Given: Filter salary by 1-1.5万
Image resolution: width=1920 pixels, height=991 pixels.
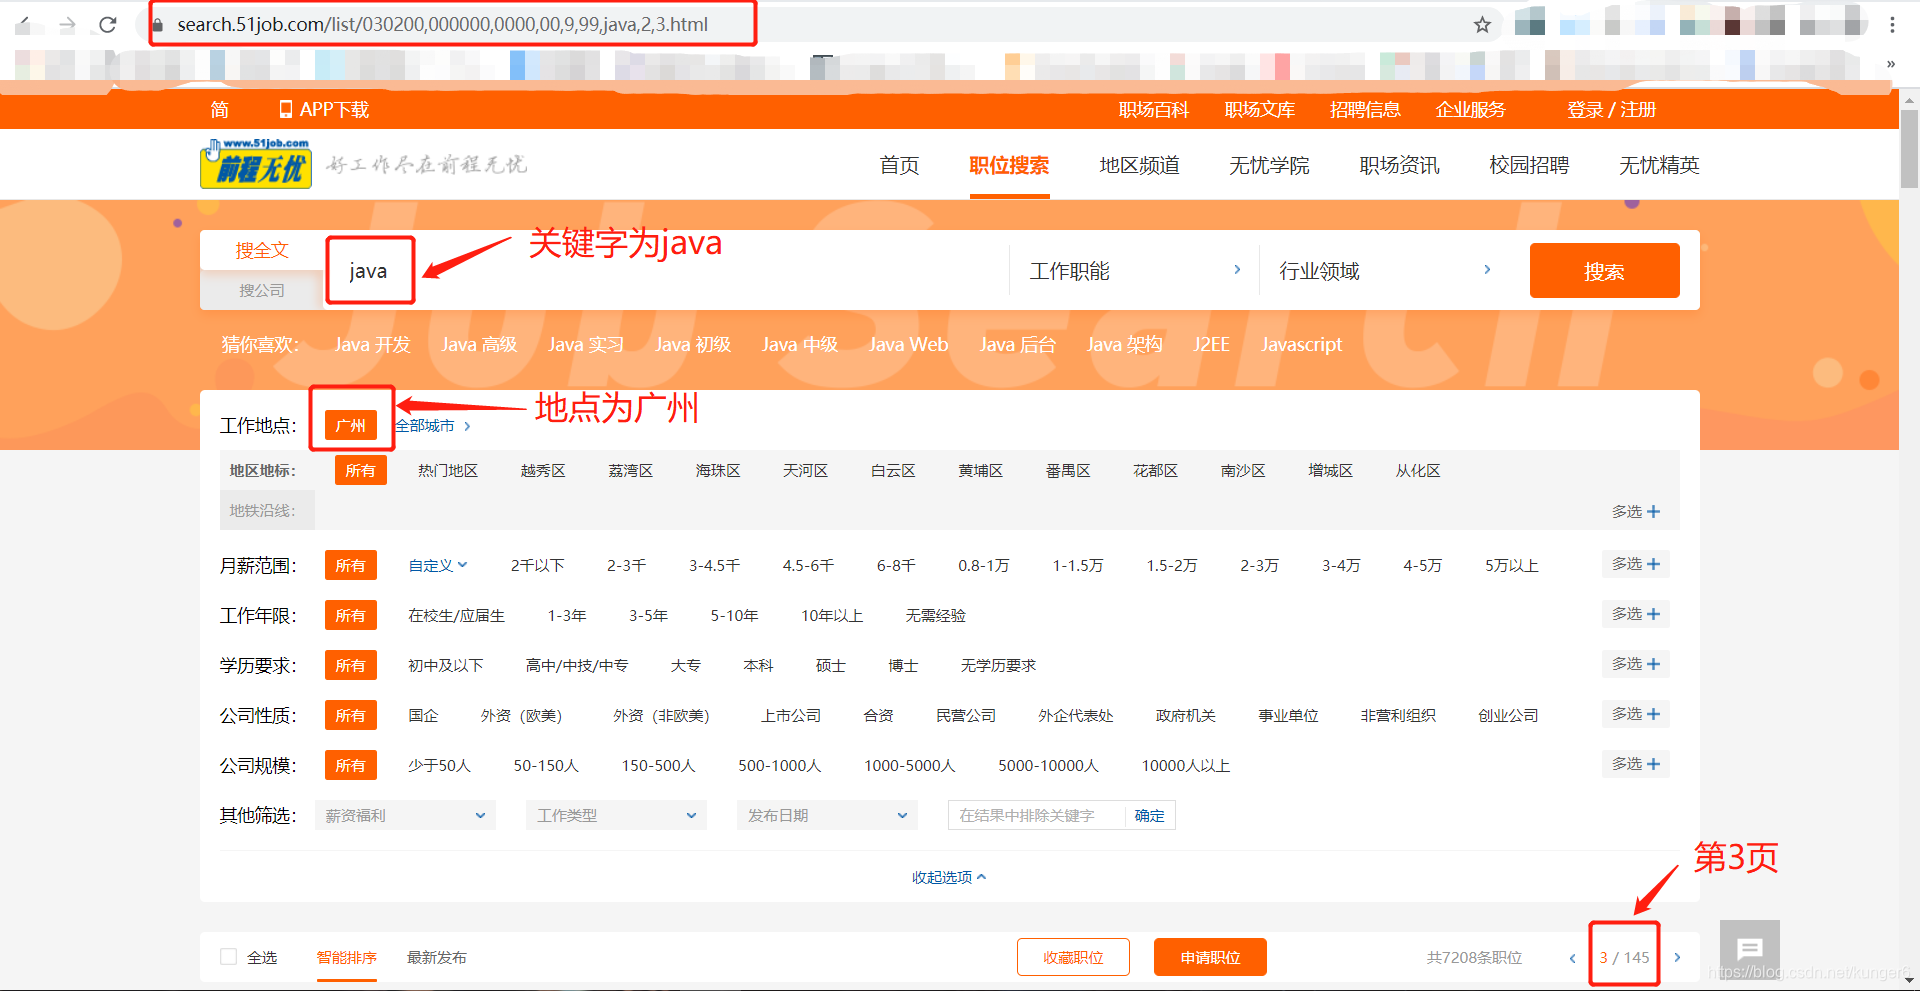Looking at the screenshot, I should (1078, 565).
